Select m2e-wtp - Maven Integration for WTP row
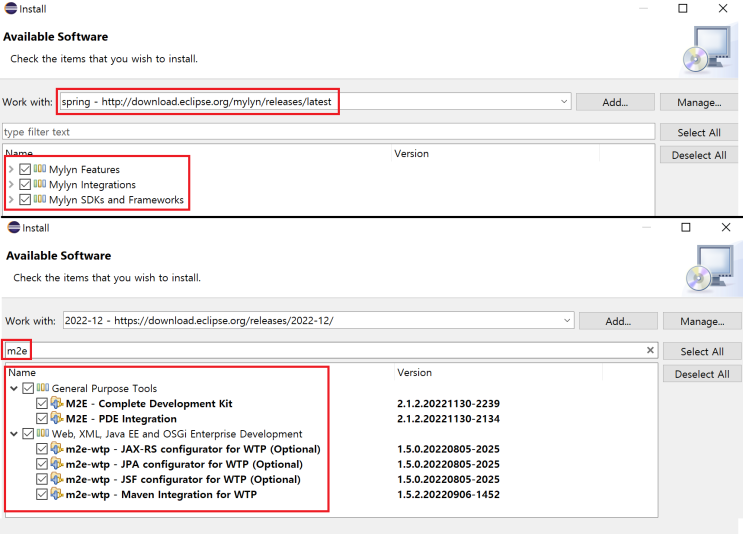The height and width of the screenshot is (534, 743). (x=161, y=495)
